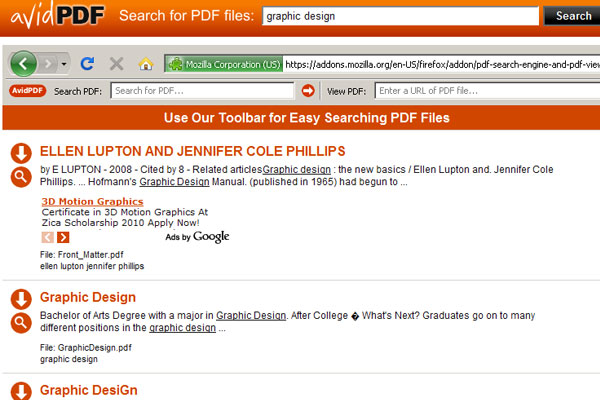The width and height of the screenshot is (600, 400).
Task: Open the 3D Motion Graphics ad link
Action: [92, 201]
